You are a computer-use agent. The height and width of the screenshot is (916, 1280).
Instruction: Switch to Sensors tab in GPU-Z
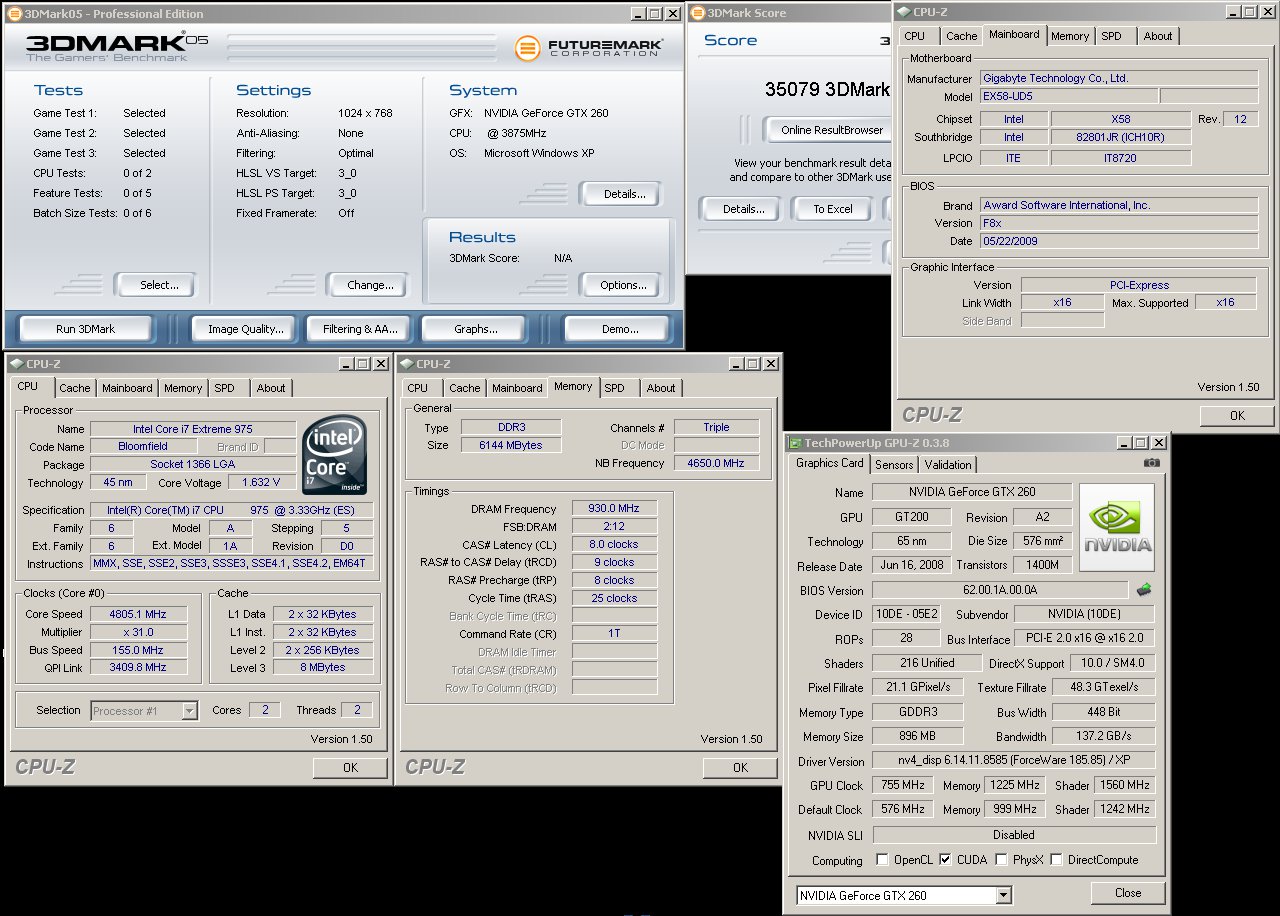pos(893,465)
